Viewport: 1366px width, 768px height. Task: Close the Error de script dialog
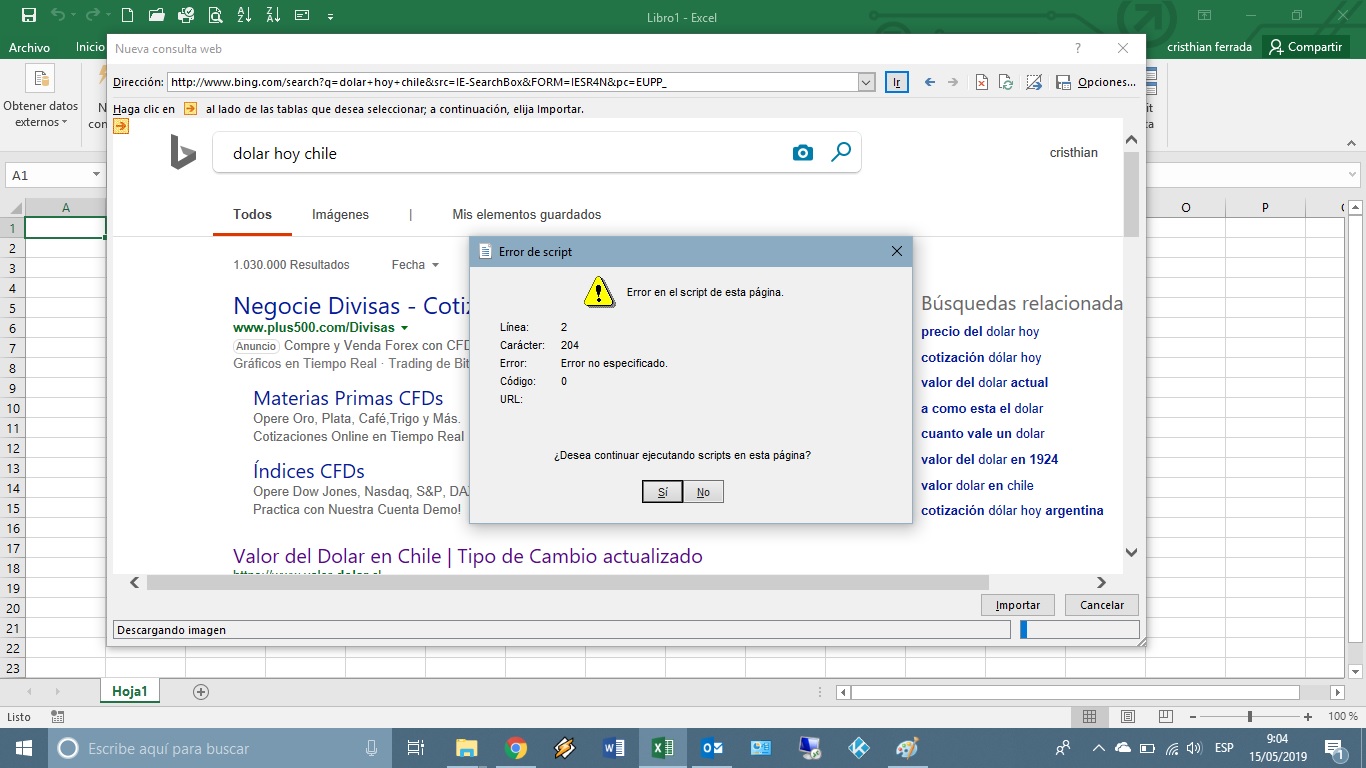(x=897, y=252)
